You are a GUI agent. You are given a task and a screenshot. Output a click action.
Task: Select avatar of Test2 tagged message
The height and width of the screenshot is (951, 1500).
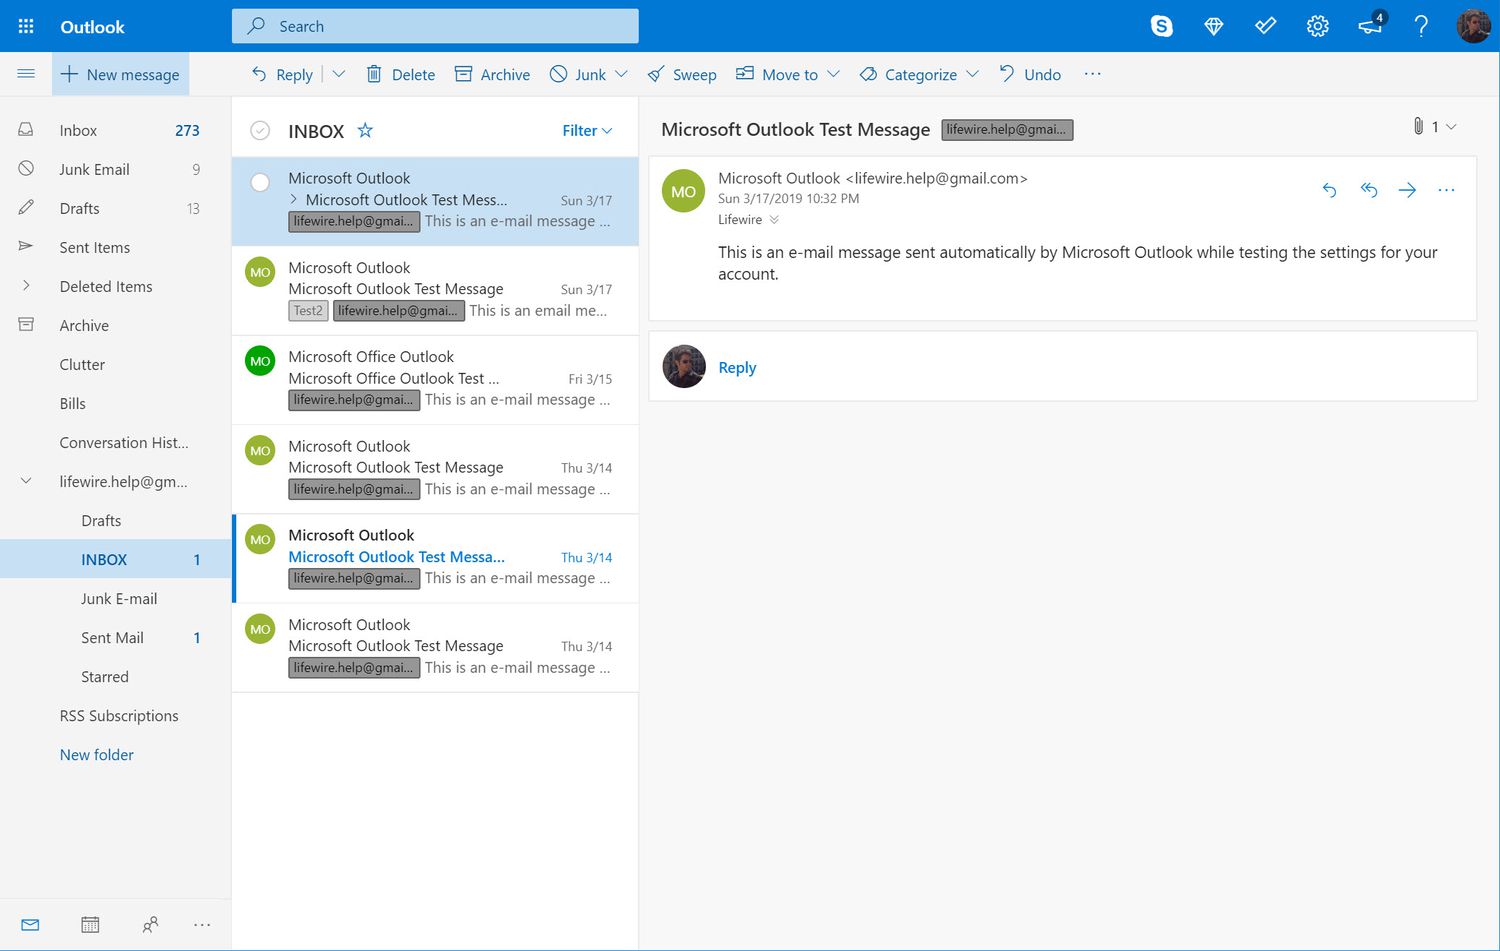point(260,272)
